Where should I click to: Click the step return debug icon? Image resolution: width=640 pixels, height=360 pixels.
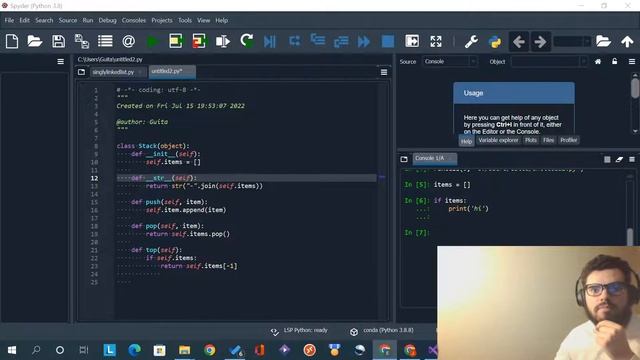coord(341,41)
